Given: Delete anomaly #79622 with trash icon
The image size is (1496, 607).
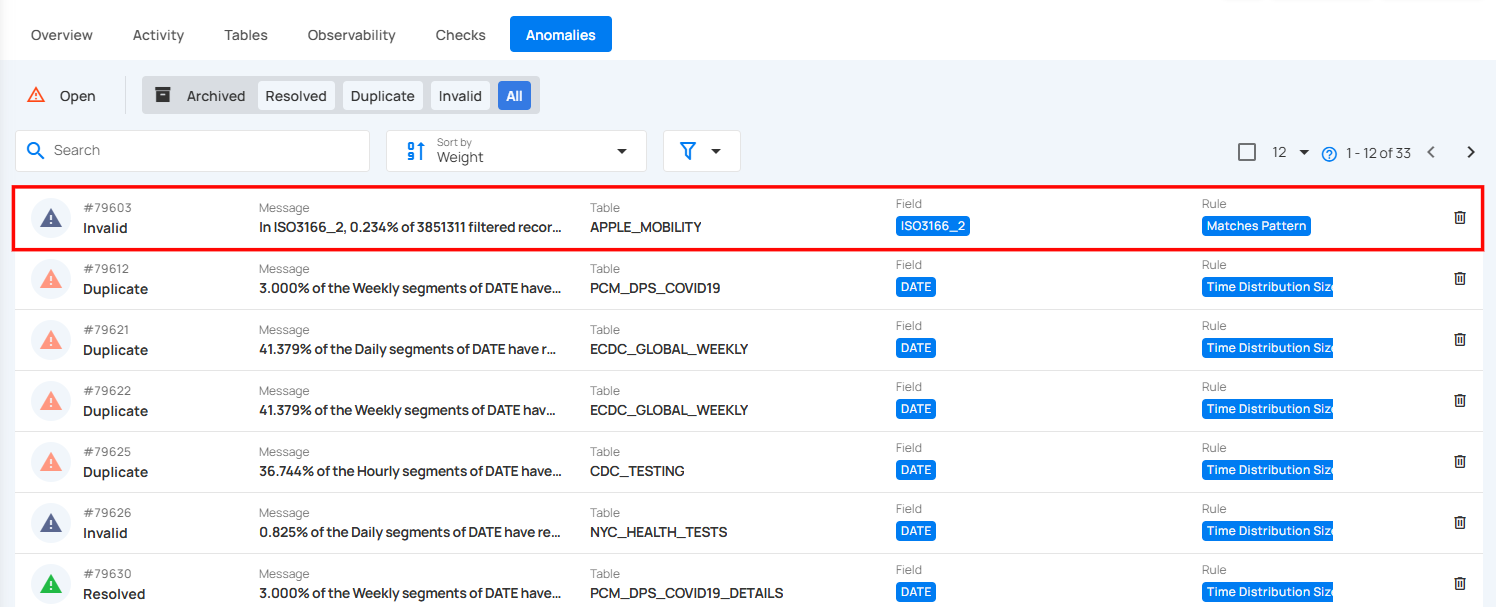Looking at the screenshot, I should pos(1459,400).
